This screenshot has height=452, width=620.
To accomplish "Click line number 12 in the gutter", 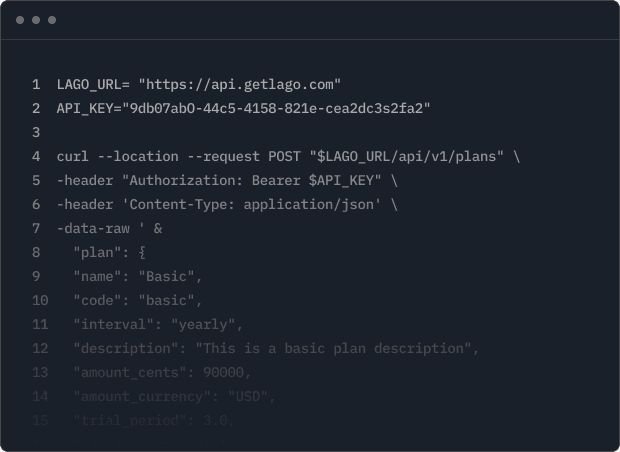I will [40, 348].
